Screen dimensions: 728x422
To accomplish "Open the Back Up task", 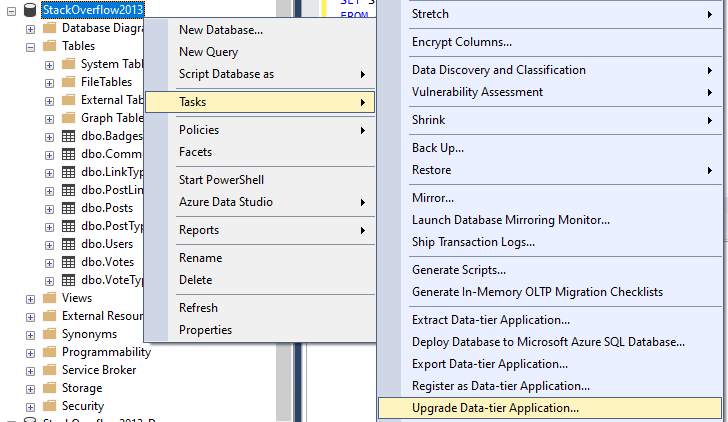I will (438, 148).
